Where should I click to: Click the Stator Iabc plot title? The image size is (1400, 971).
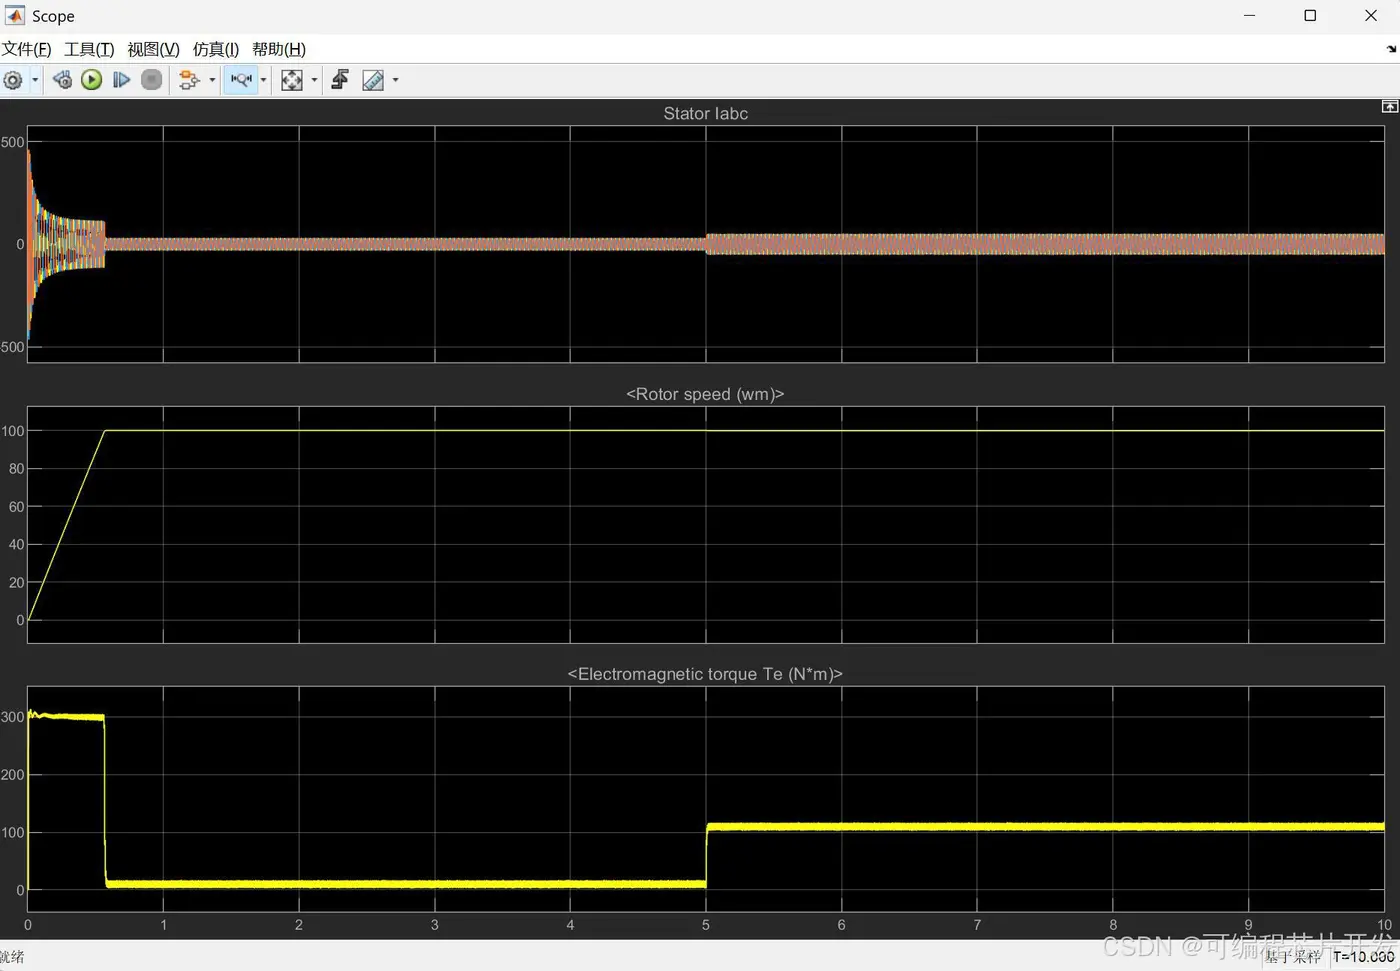(x=706, y=114)
